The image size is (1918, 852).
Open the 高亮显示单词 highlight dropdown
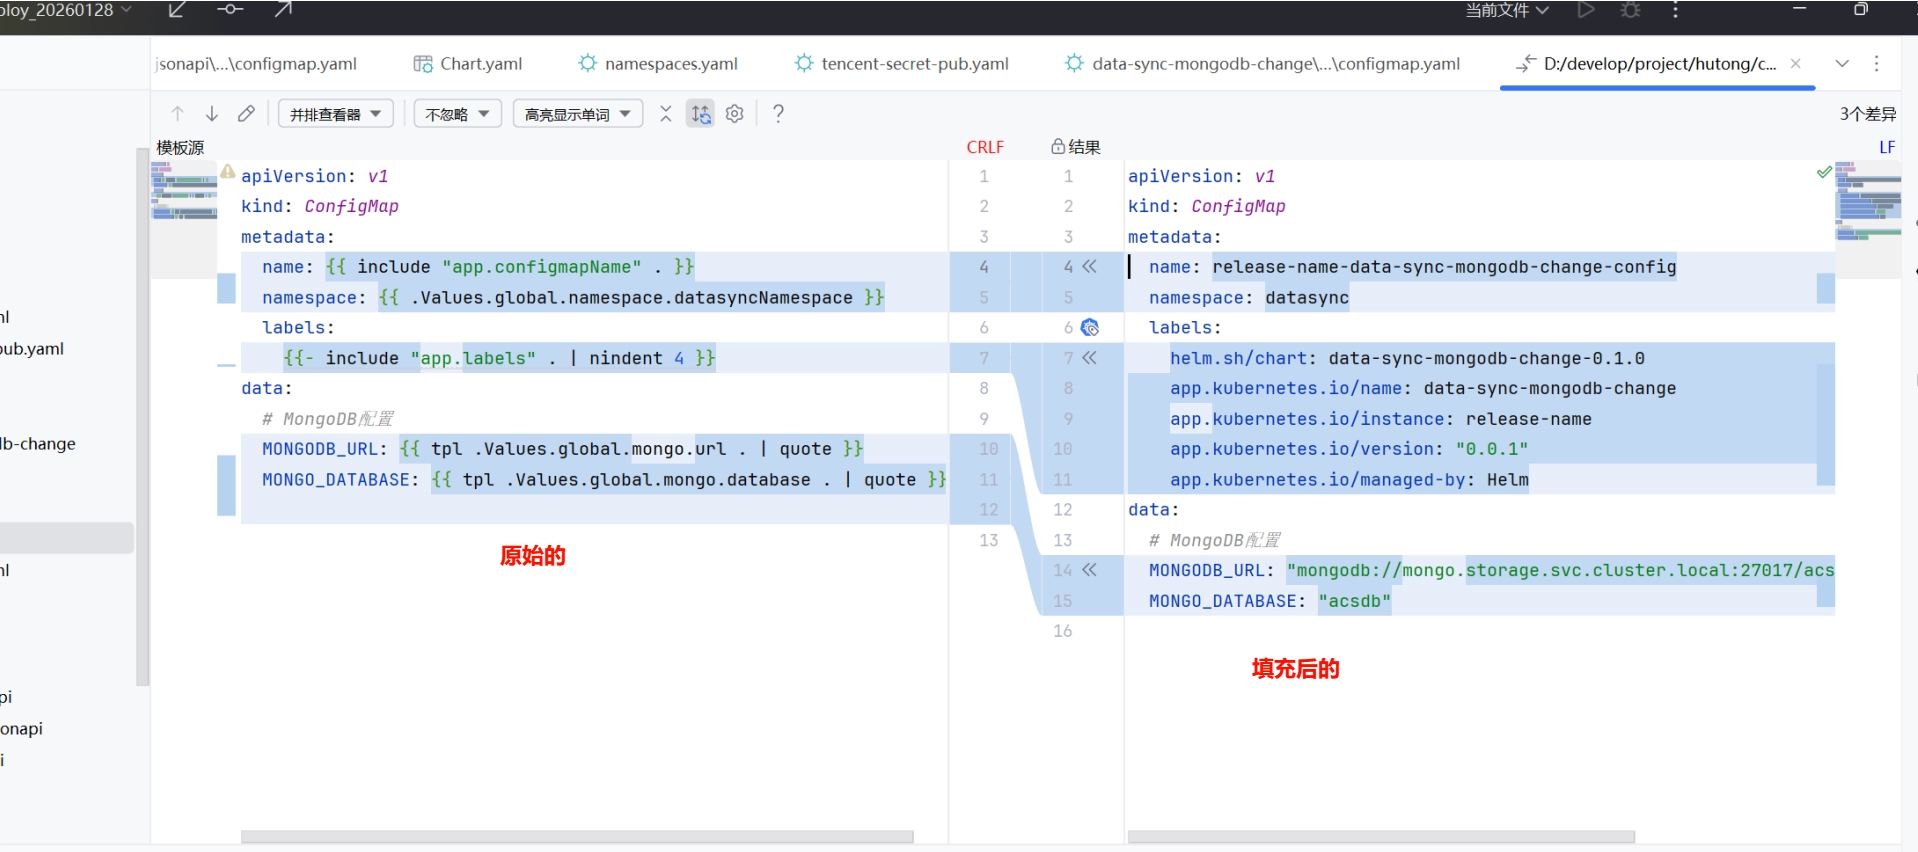[578, 114]
